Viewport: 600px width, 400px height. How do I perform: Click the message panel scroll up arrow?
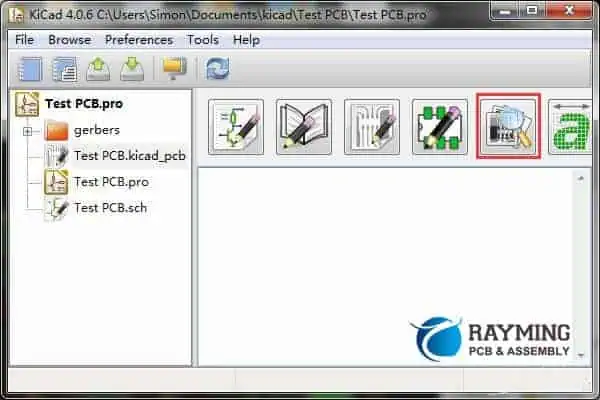(583, 178)
